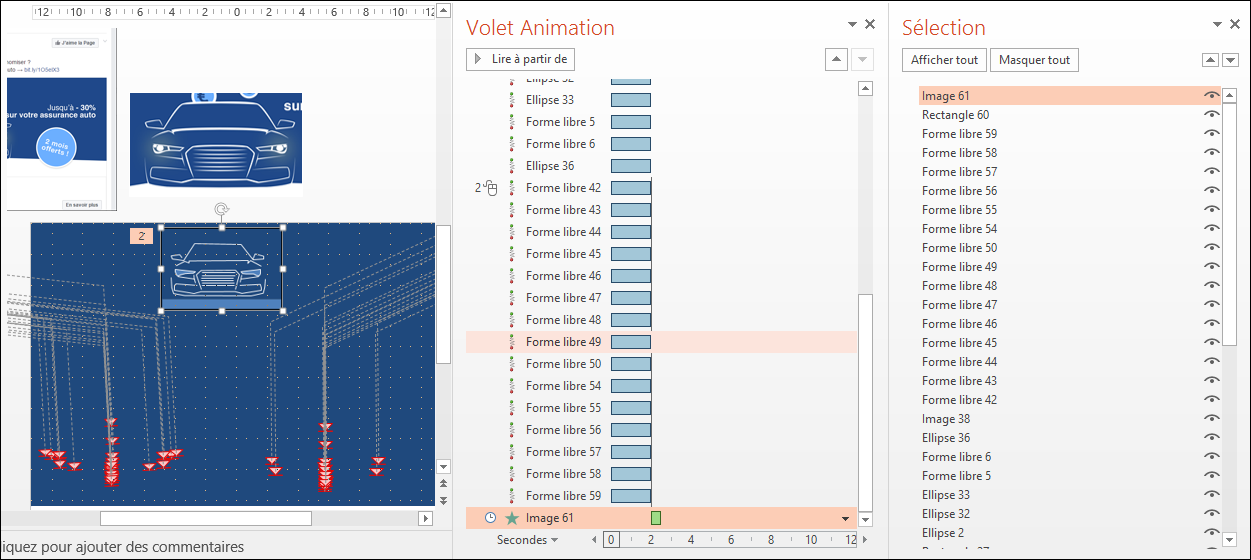Image resolution: width=1251 pixels, height=560 pixels.
Task: Toggle visibility of Image 38
Action: point(1211,419)
